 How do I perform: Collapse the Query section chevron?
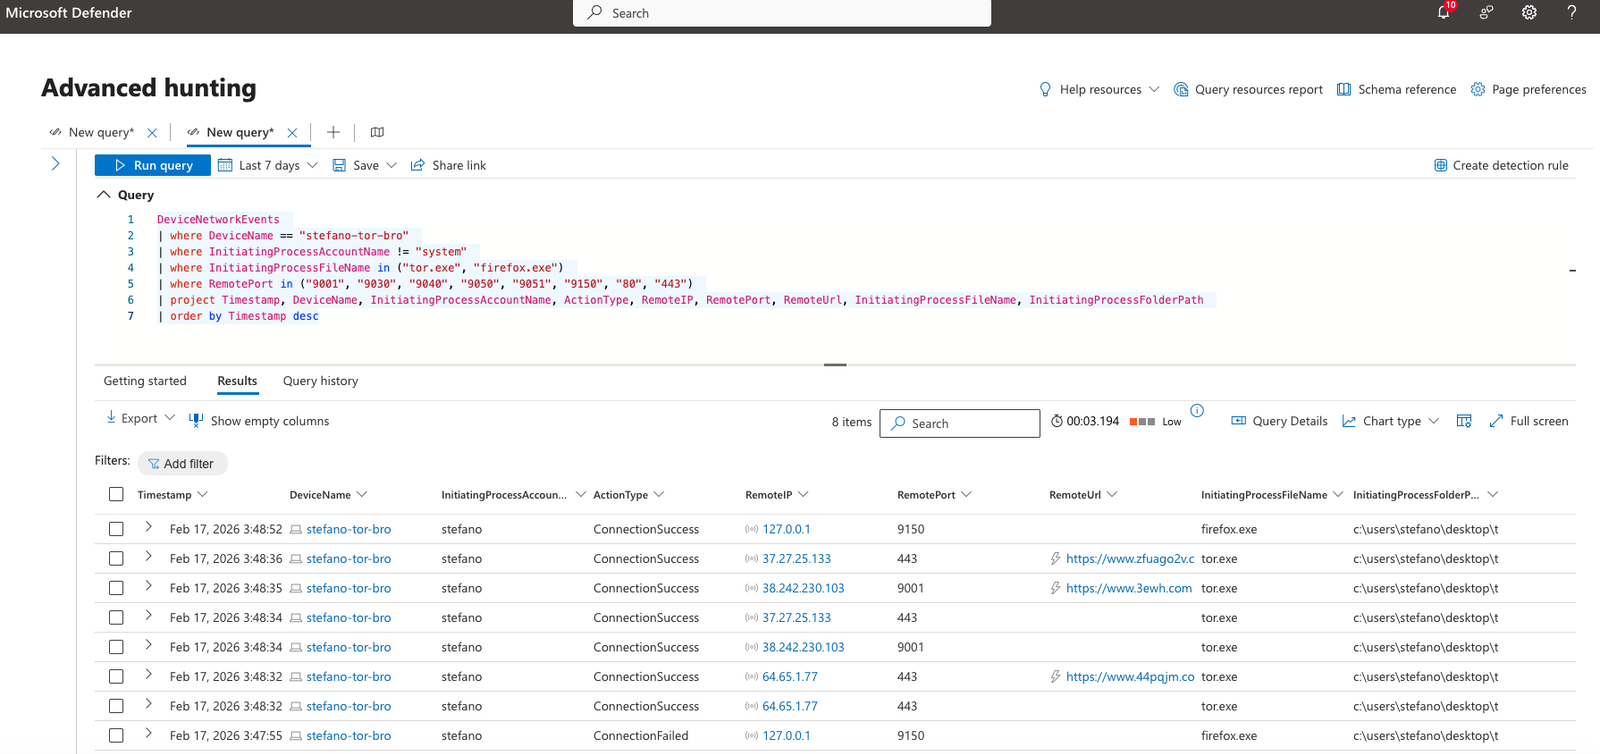pyautogui.click(x=103, y=195)
